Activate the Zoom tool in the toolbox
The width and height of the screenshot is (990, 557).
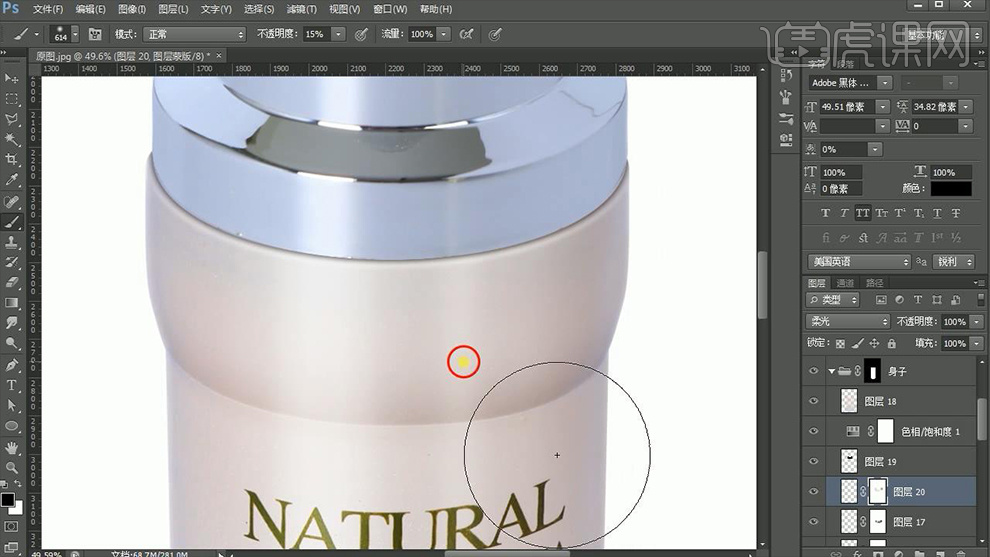click(12, 467)
